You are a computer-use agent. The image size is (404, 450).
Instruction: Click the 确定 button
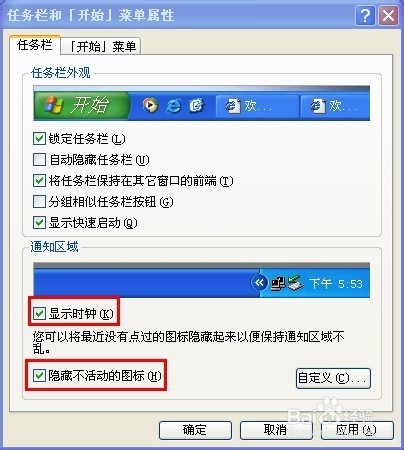(195, 430)
